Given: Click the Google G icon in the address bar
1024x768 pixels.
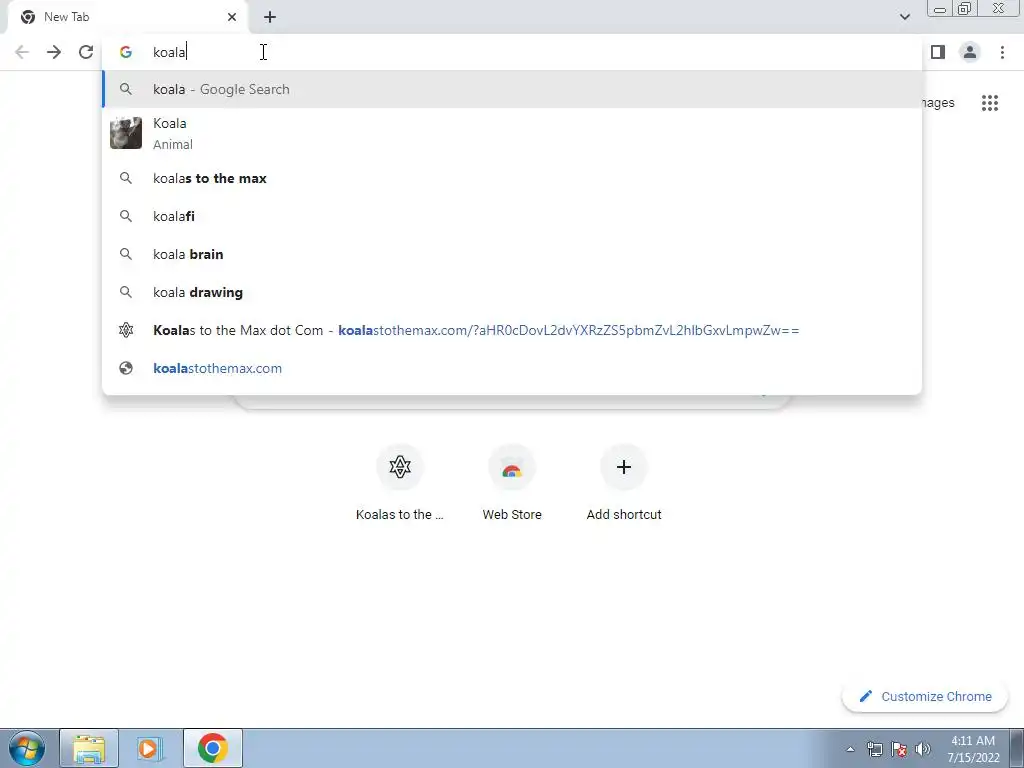Looking at the screenshot, I should point(126,52).
